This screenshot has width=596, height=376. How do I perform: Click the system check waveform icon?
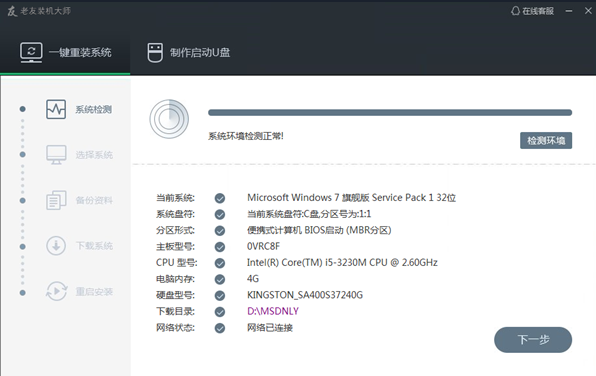[56, 109]
